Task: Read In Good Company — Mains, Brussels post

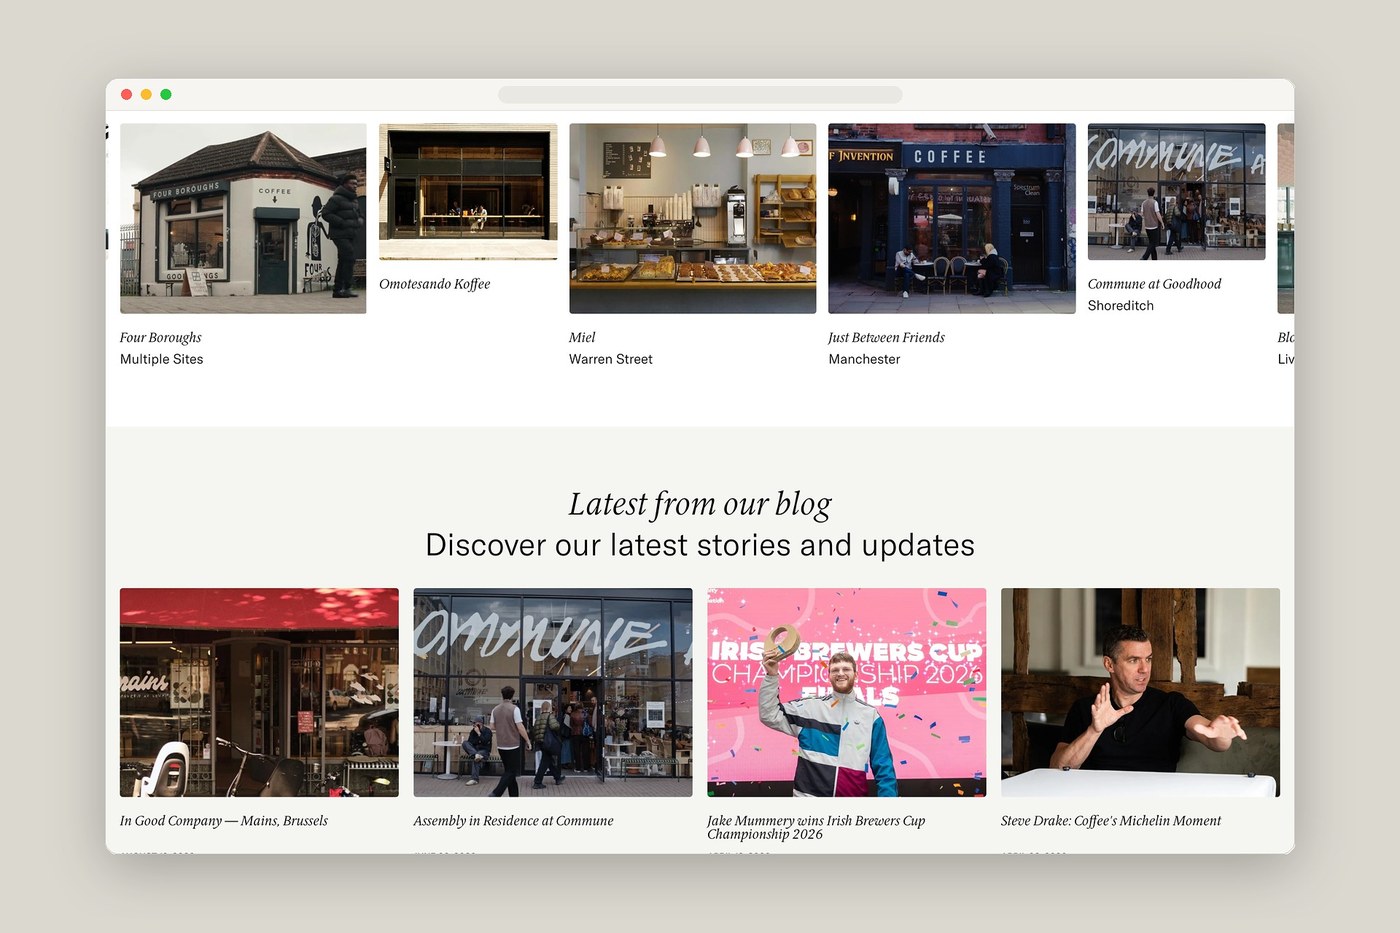Action: click(224, 821)
